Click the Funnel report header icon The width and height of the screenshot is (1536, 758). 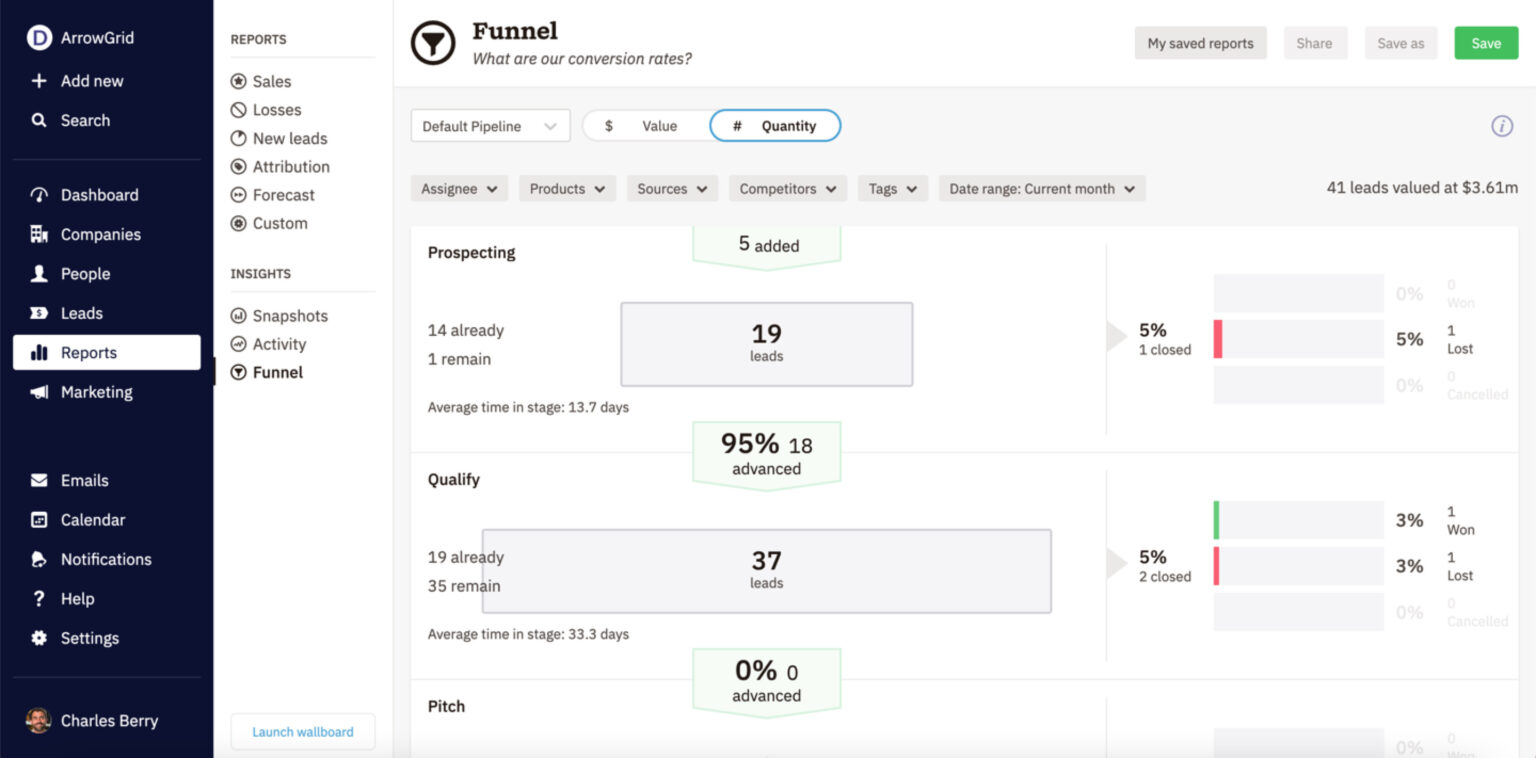[433, 44]
